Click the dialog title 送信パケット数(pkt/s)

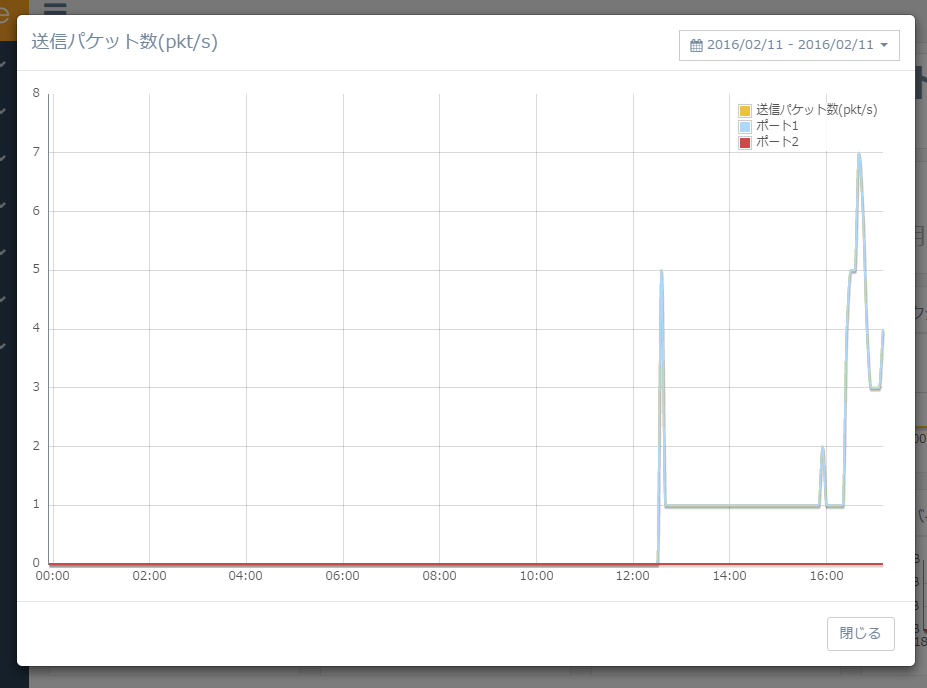tap(124, 42)
